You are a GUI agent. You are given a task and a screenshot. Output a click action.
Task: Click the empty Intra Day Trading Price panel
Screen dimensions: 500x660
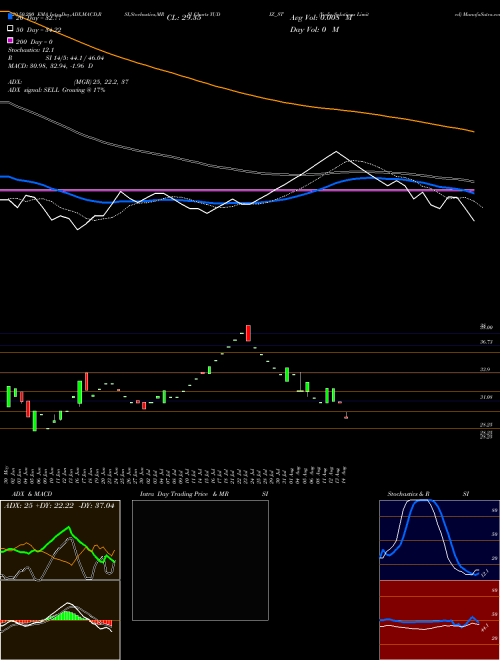[200, 560]
